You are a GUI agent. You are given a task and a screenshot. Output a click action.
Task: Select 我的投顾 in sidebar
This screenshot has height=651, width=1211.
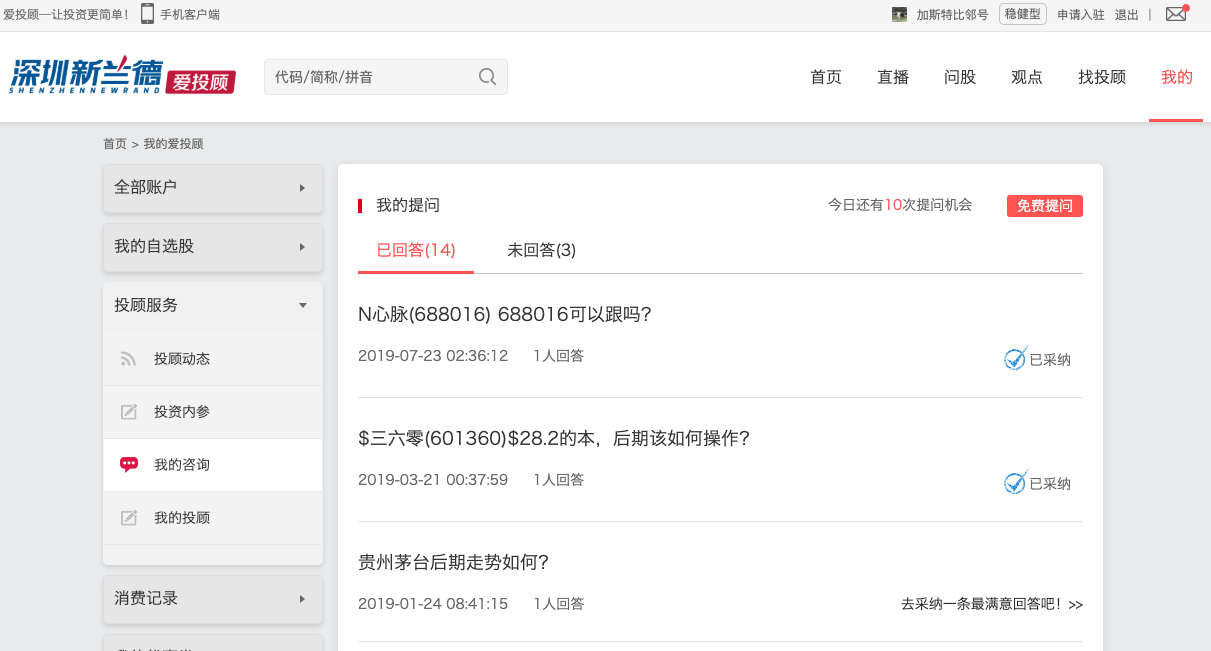[213, 518]
